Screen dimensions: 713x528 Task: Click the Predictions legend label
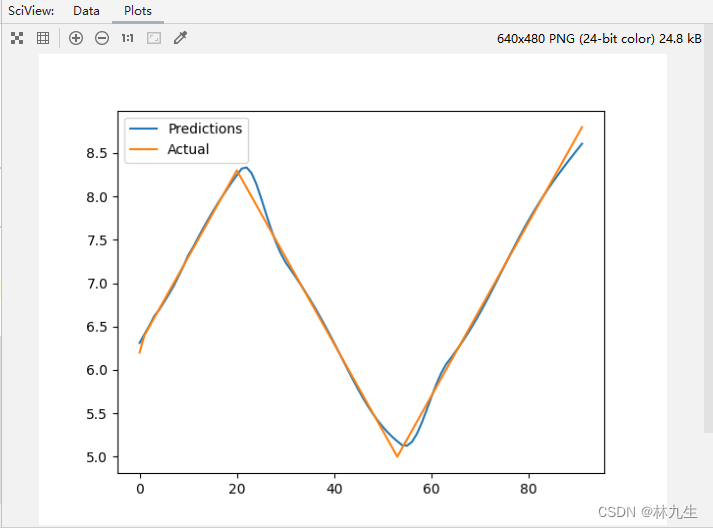(x=205, y=129)
